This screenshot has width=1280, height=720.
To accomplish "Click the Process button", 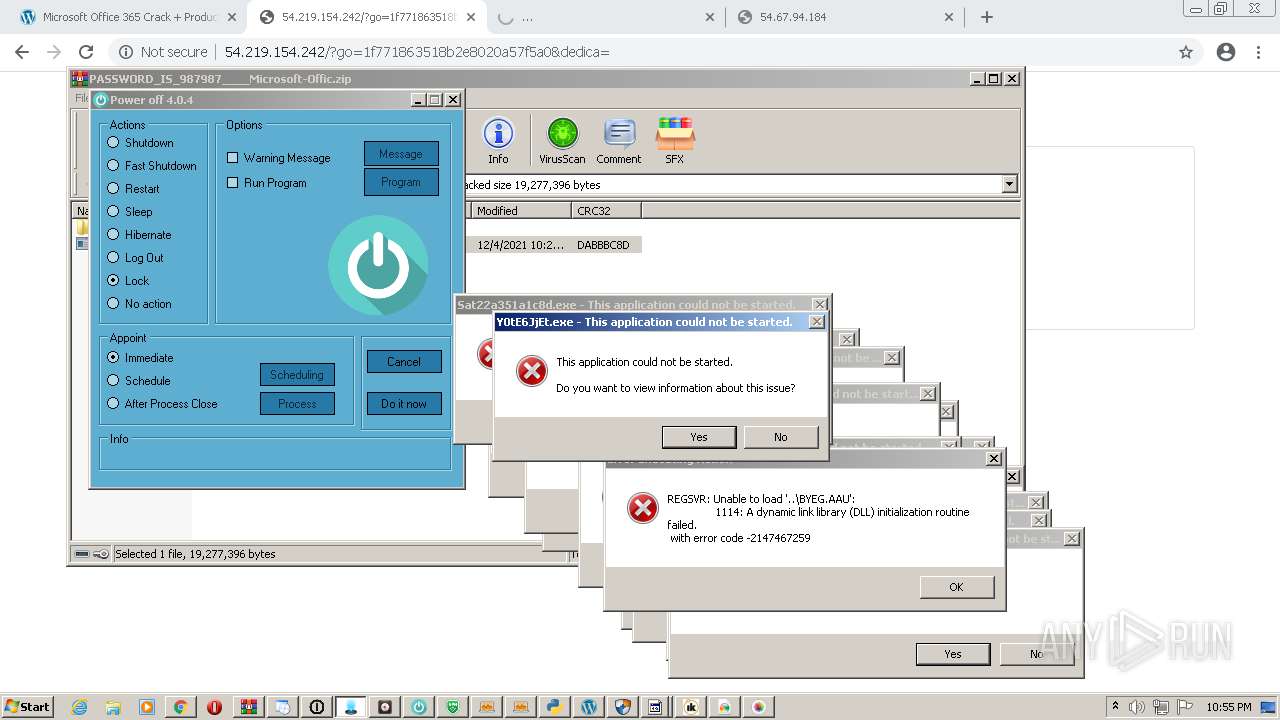I will (x=297, y=404).
